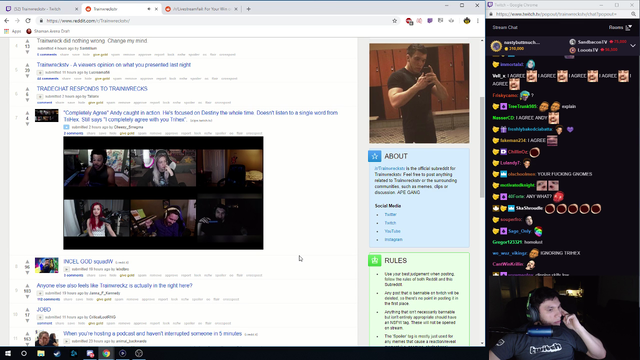Open the Chrome profile avatar icon
This screenshot has width=640, height=360.
[x=467, y=21]
